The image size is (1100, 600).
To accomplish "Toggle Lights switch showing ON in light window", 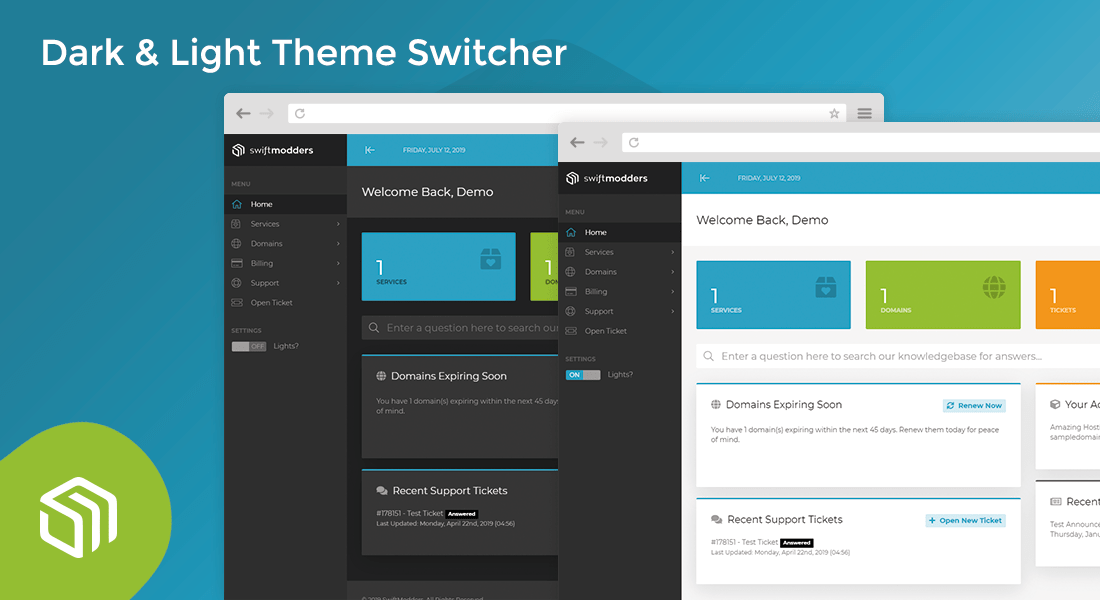I will coord(583,375).
